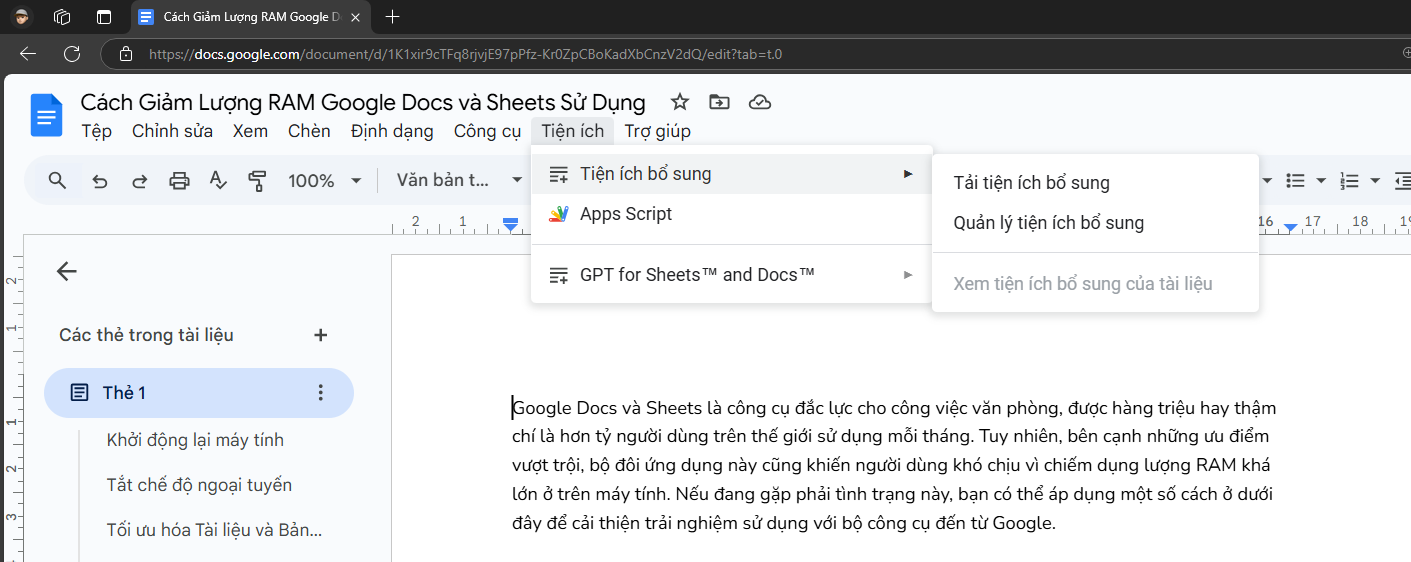
Task: Click the numbered list icon
Action: (x=1350, y=181)
